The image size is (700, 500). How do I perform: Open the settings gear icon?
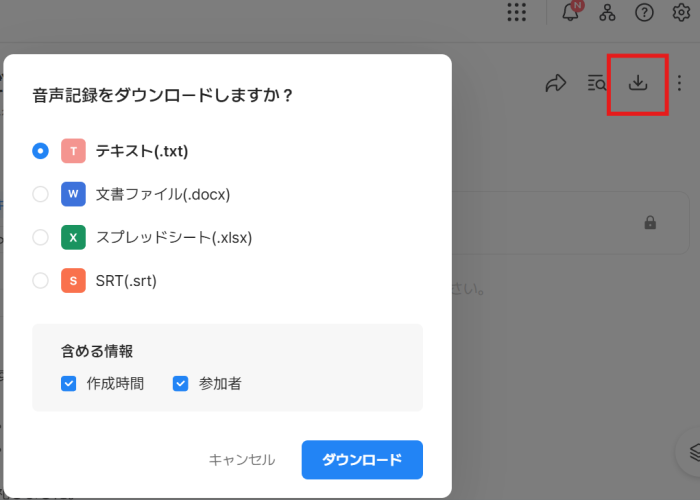pos(683,12)
